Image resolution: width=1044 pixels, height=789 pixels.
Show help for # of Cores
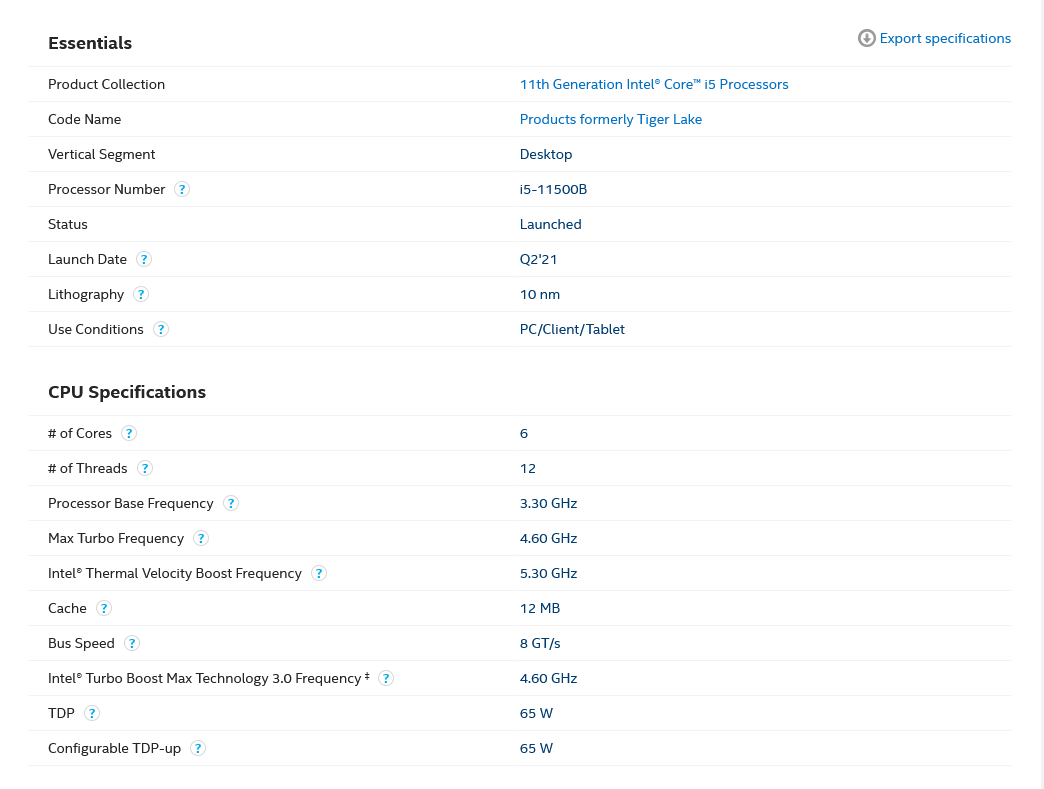click(x=129, y=433)
